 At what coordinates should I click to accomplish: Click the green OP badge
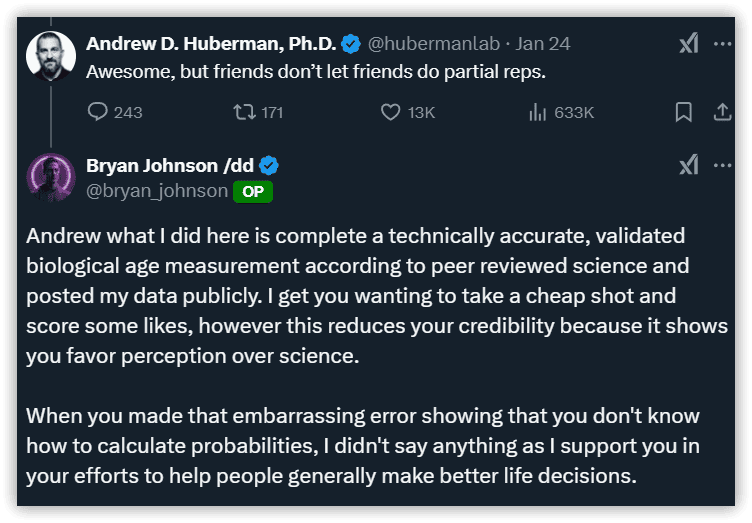[253, 192]
